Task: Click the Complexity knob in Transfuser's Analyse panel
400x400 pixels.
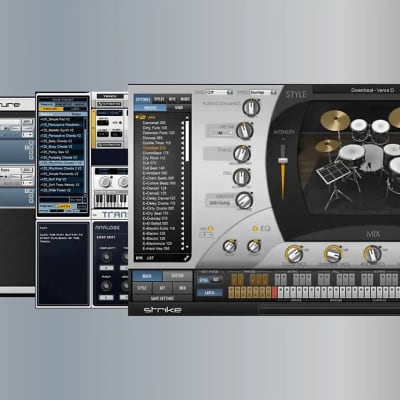Action: click(x=106, y=257)
